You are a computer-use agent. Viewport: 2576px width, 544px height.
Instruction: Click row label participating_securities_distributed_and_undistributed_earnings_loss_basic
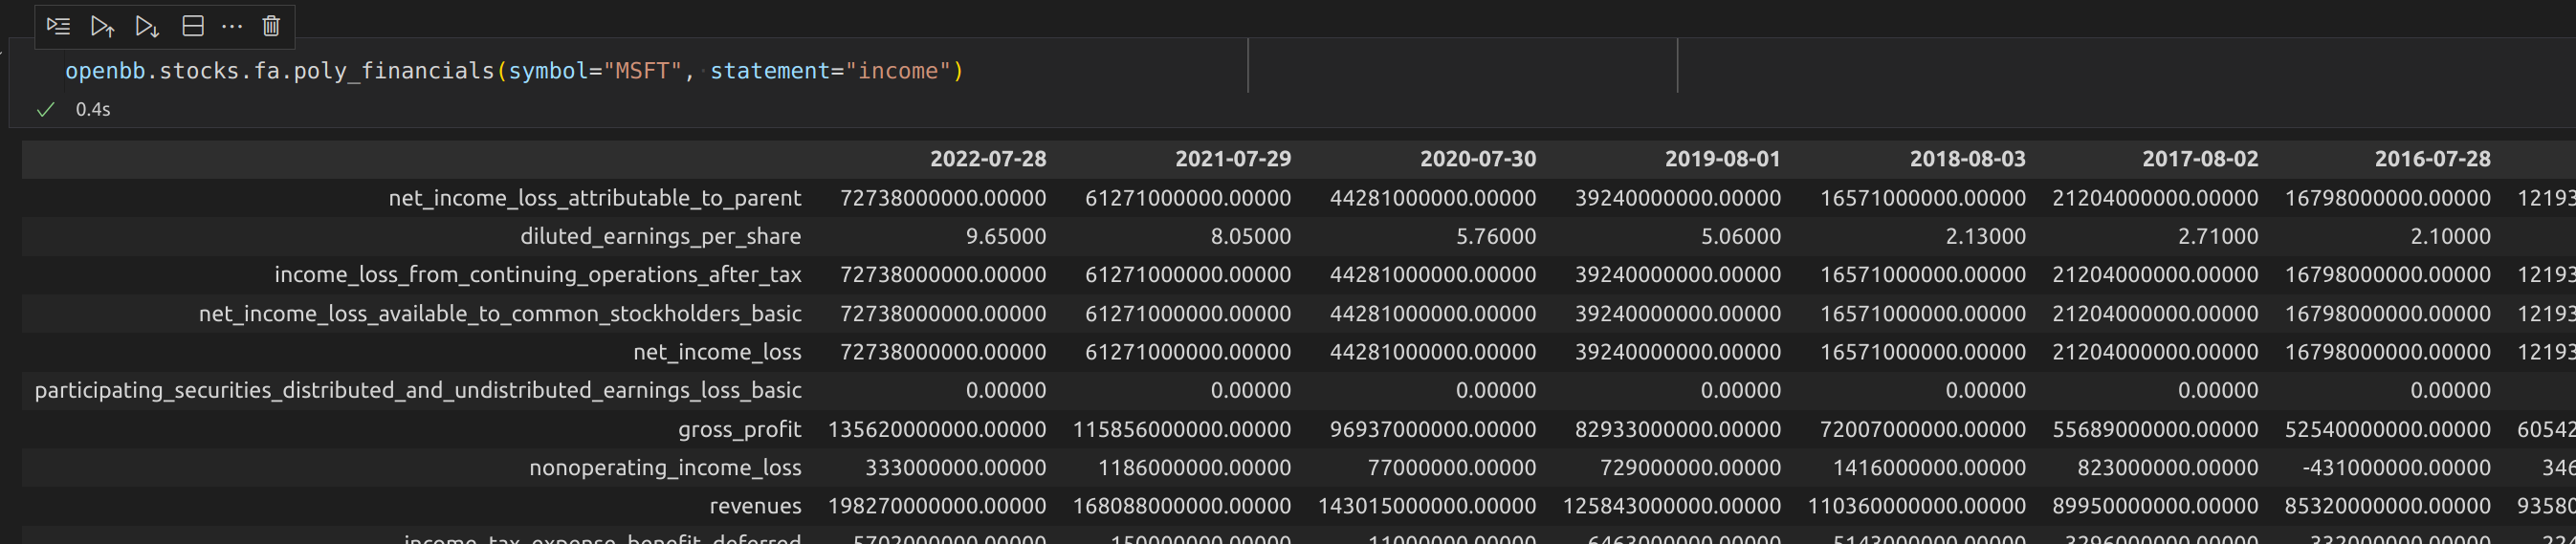pos(418,391)
